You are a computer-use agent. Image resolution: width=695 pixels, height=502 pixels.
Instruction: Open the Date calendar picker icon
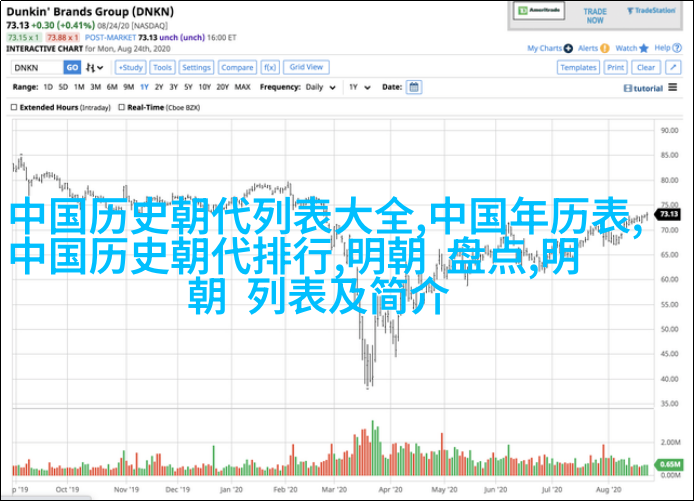414,87
